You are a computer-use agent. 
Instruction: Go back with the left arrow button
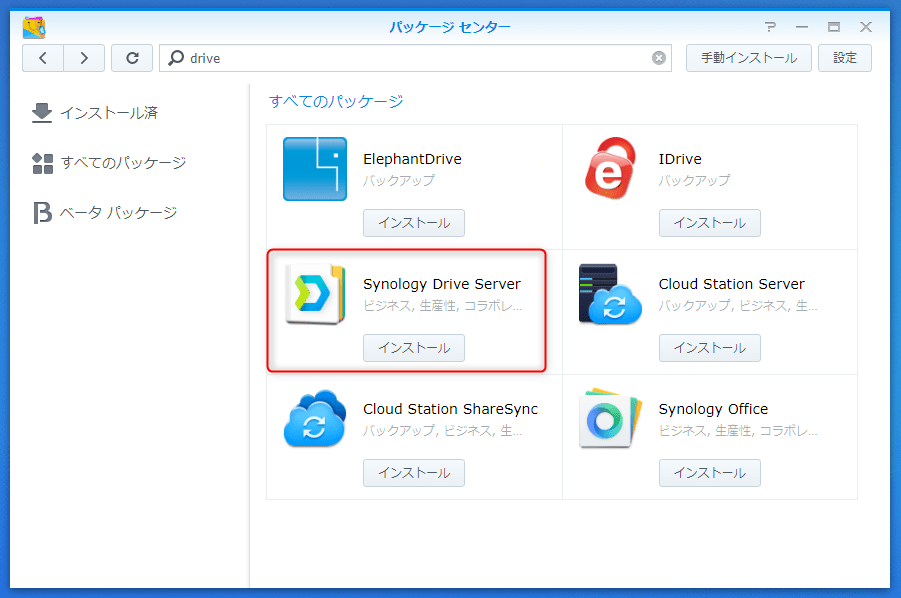43,58
